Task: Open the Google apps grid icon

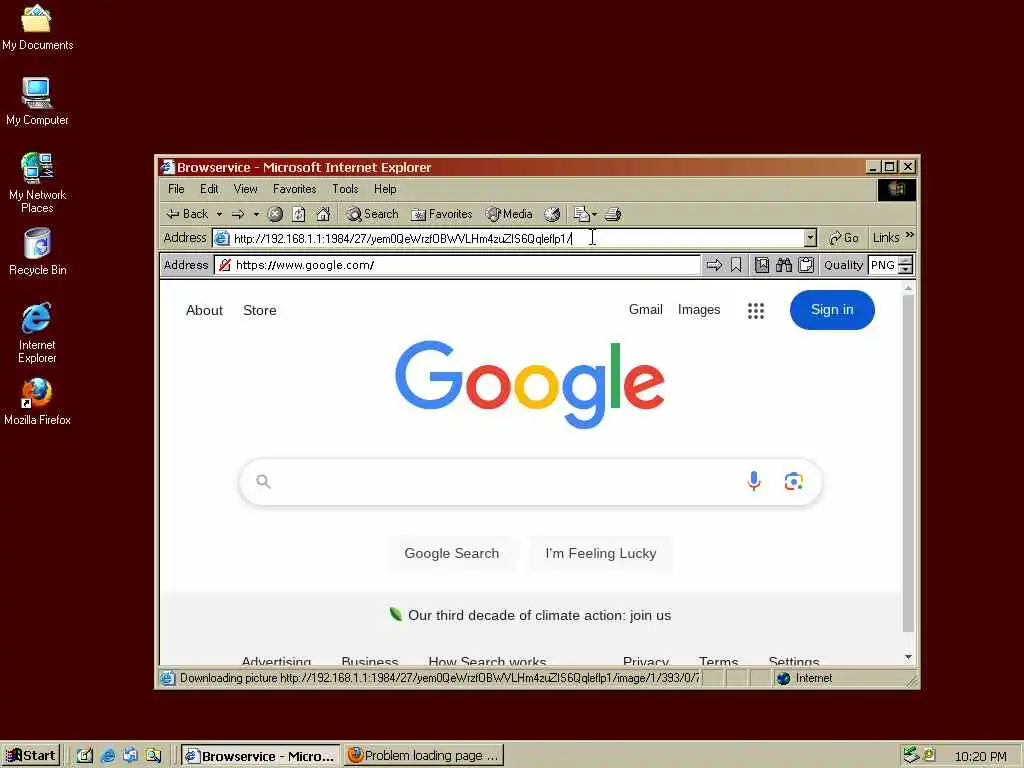Action: 756,311
